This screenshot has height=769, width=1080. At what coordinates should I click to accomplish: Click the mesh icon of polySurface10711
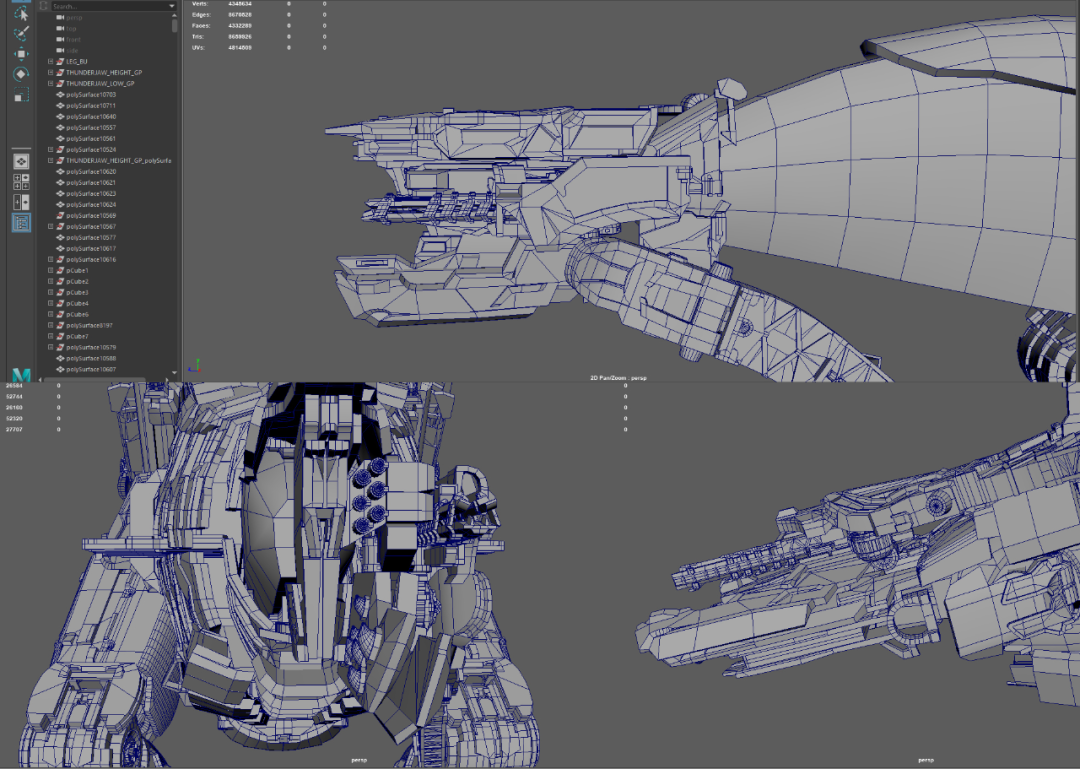[60, 105]
